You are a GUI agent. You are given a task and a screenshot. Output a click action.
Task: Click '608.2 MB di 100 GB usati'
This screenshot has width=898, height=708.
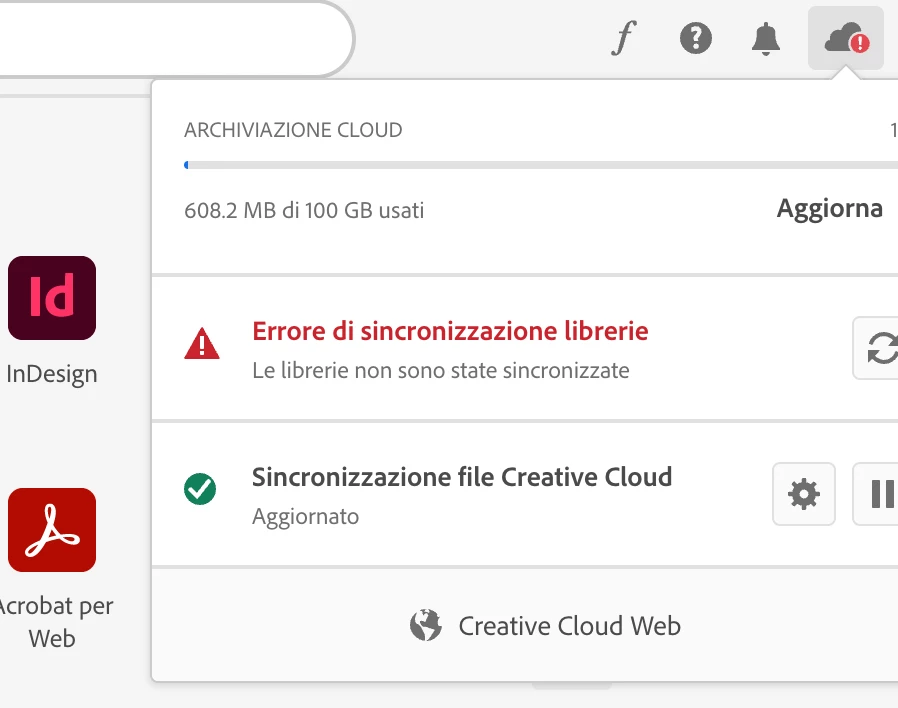pyautogui.click(x=304, y=211)
